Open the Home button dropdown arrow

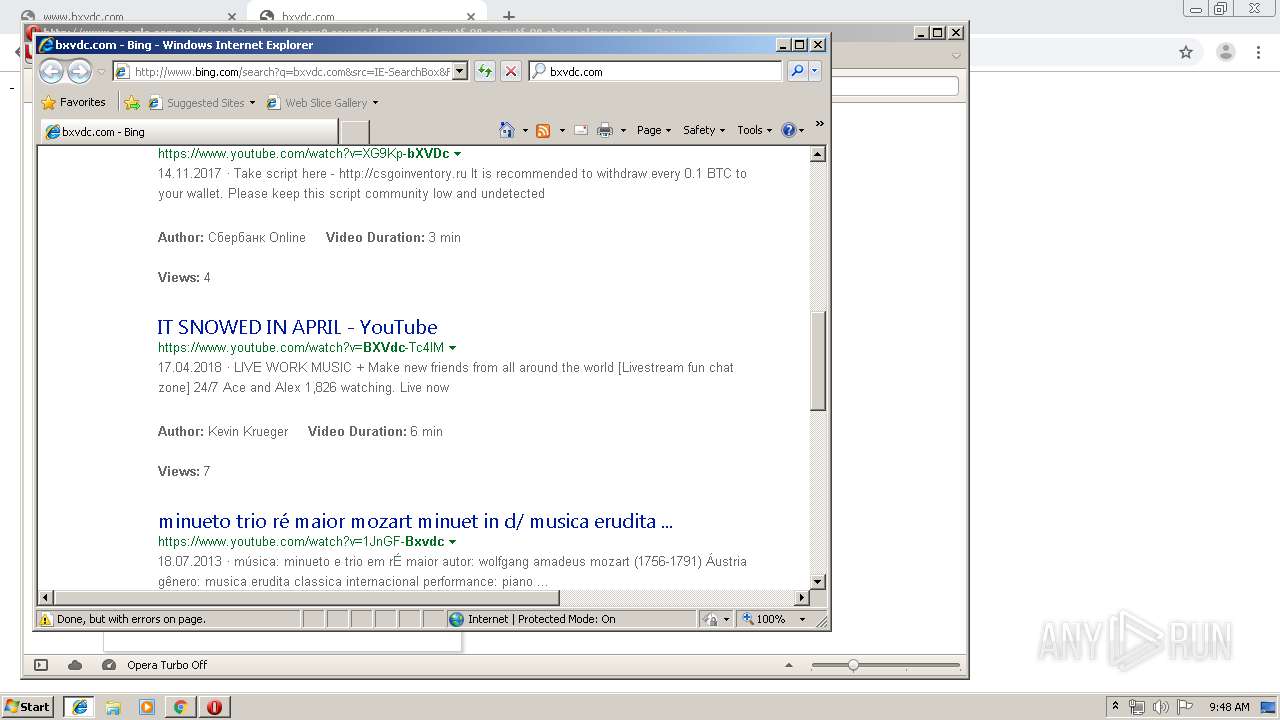pos(525,130)
